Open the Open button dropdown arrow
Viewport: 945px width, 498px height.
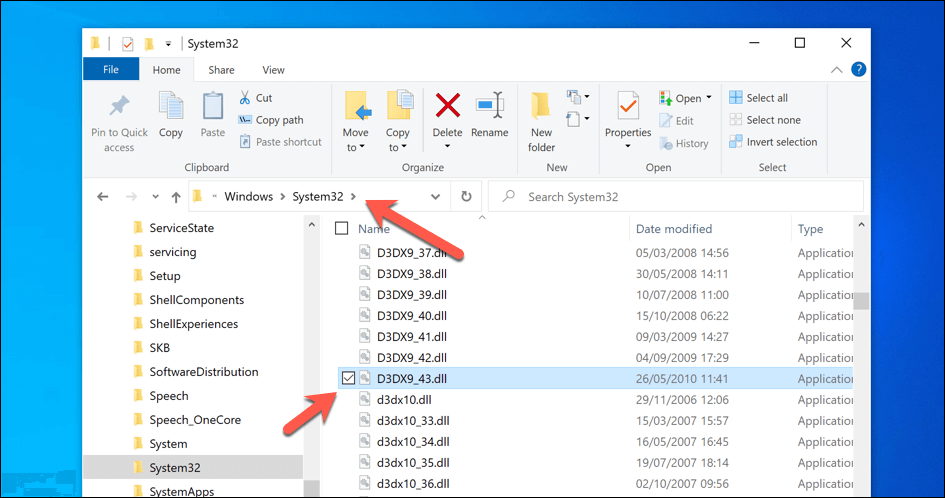[709, 97]
